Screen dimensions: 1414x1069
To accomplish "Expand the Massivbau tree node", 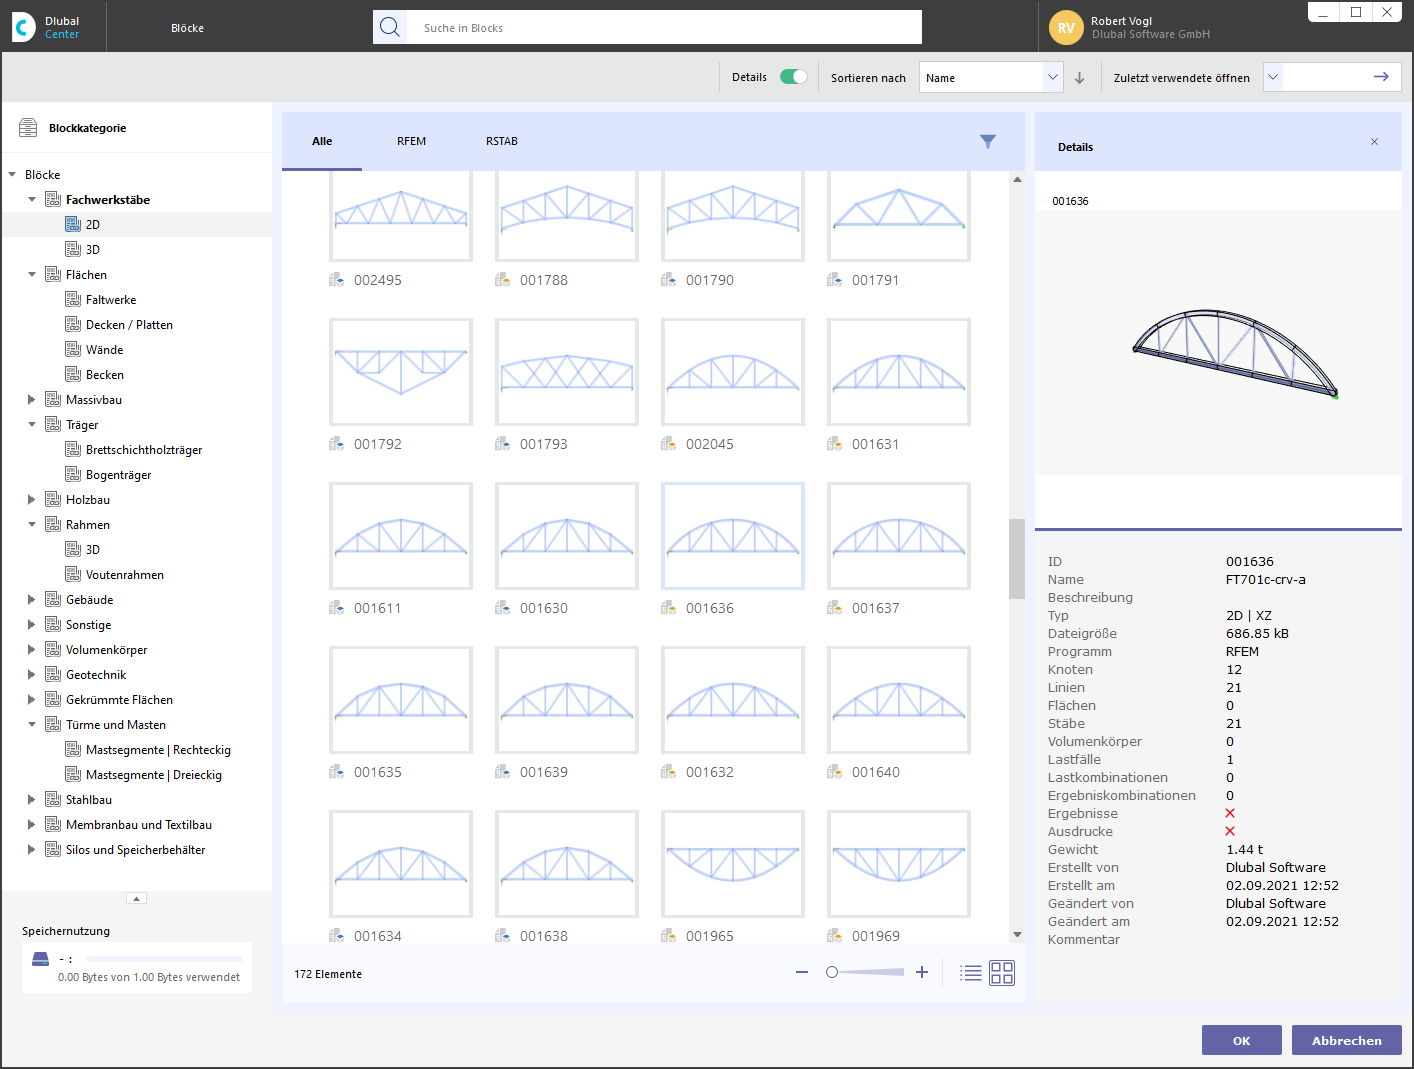I will coord(32,400).
